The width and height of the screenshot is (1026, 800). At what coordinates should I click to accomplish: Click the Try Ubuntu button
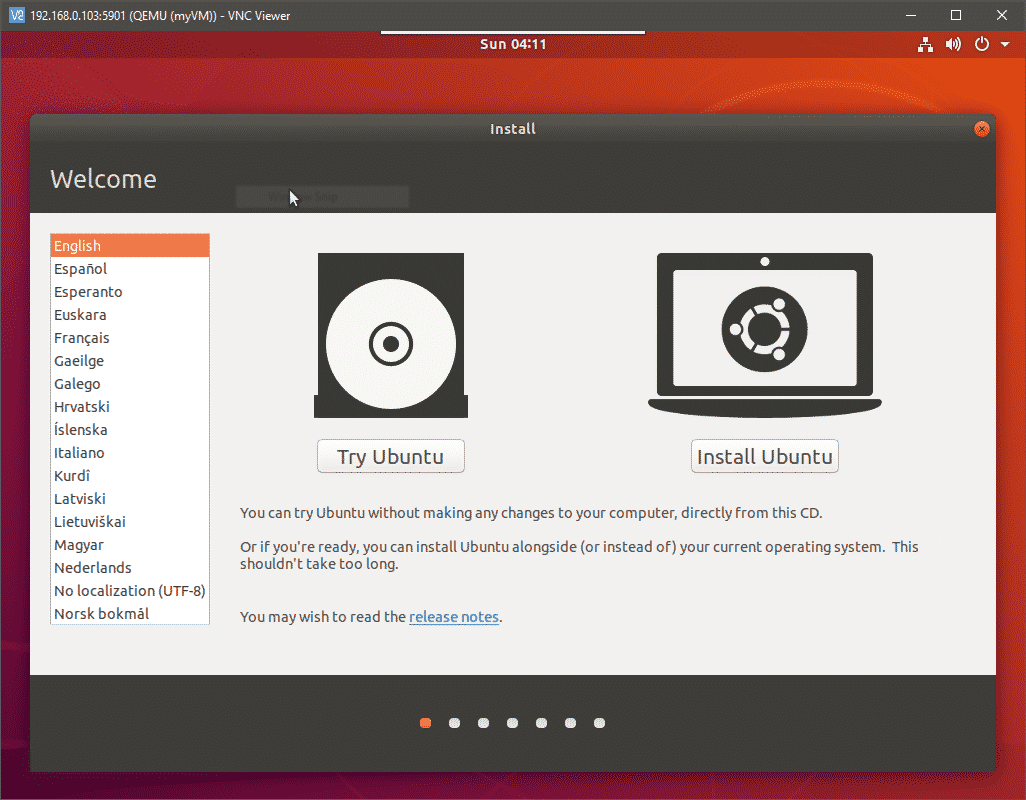pyautogui.click(x=391, y=456)
